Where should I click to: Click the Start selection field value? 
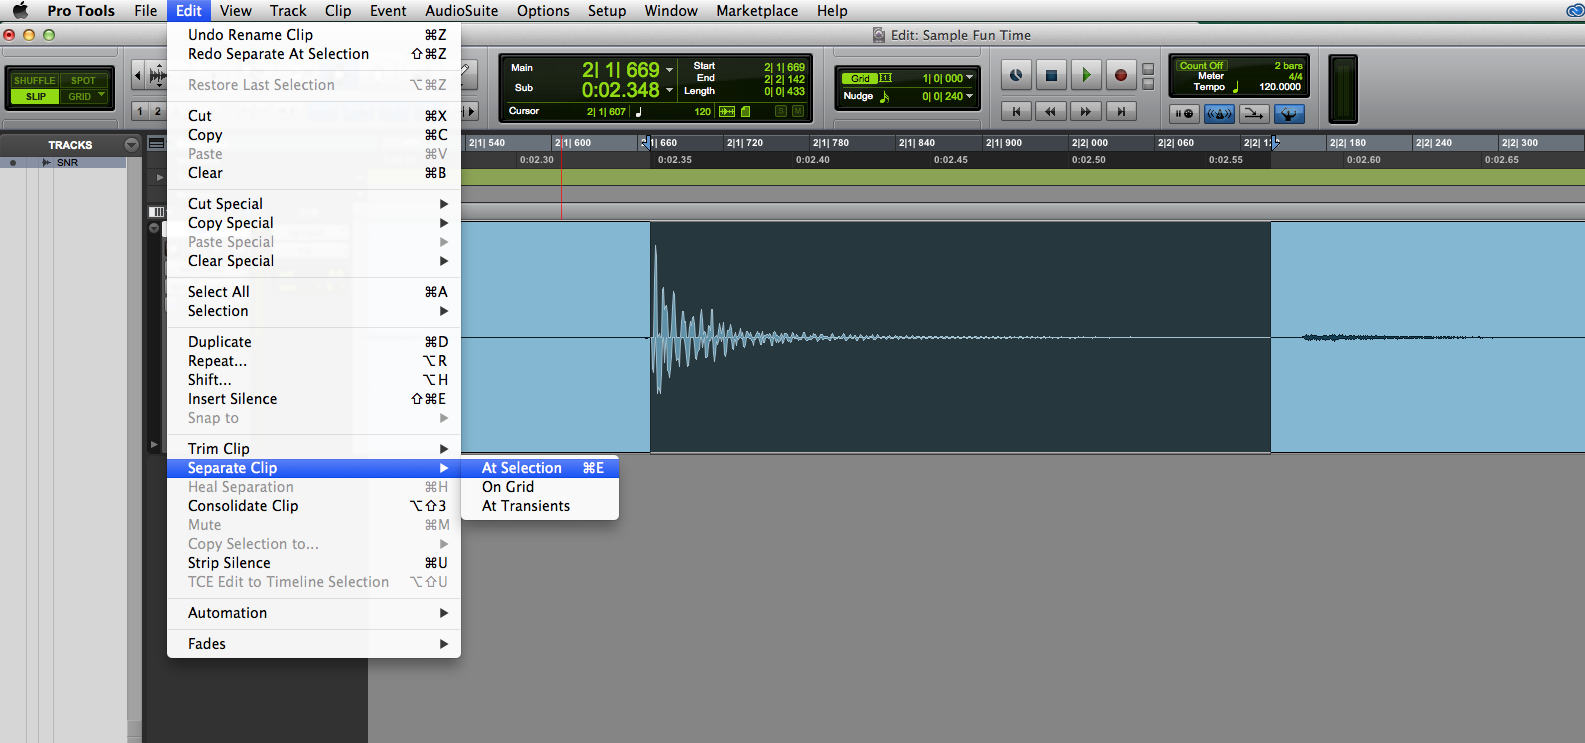click(x=784, y=67)
